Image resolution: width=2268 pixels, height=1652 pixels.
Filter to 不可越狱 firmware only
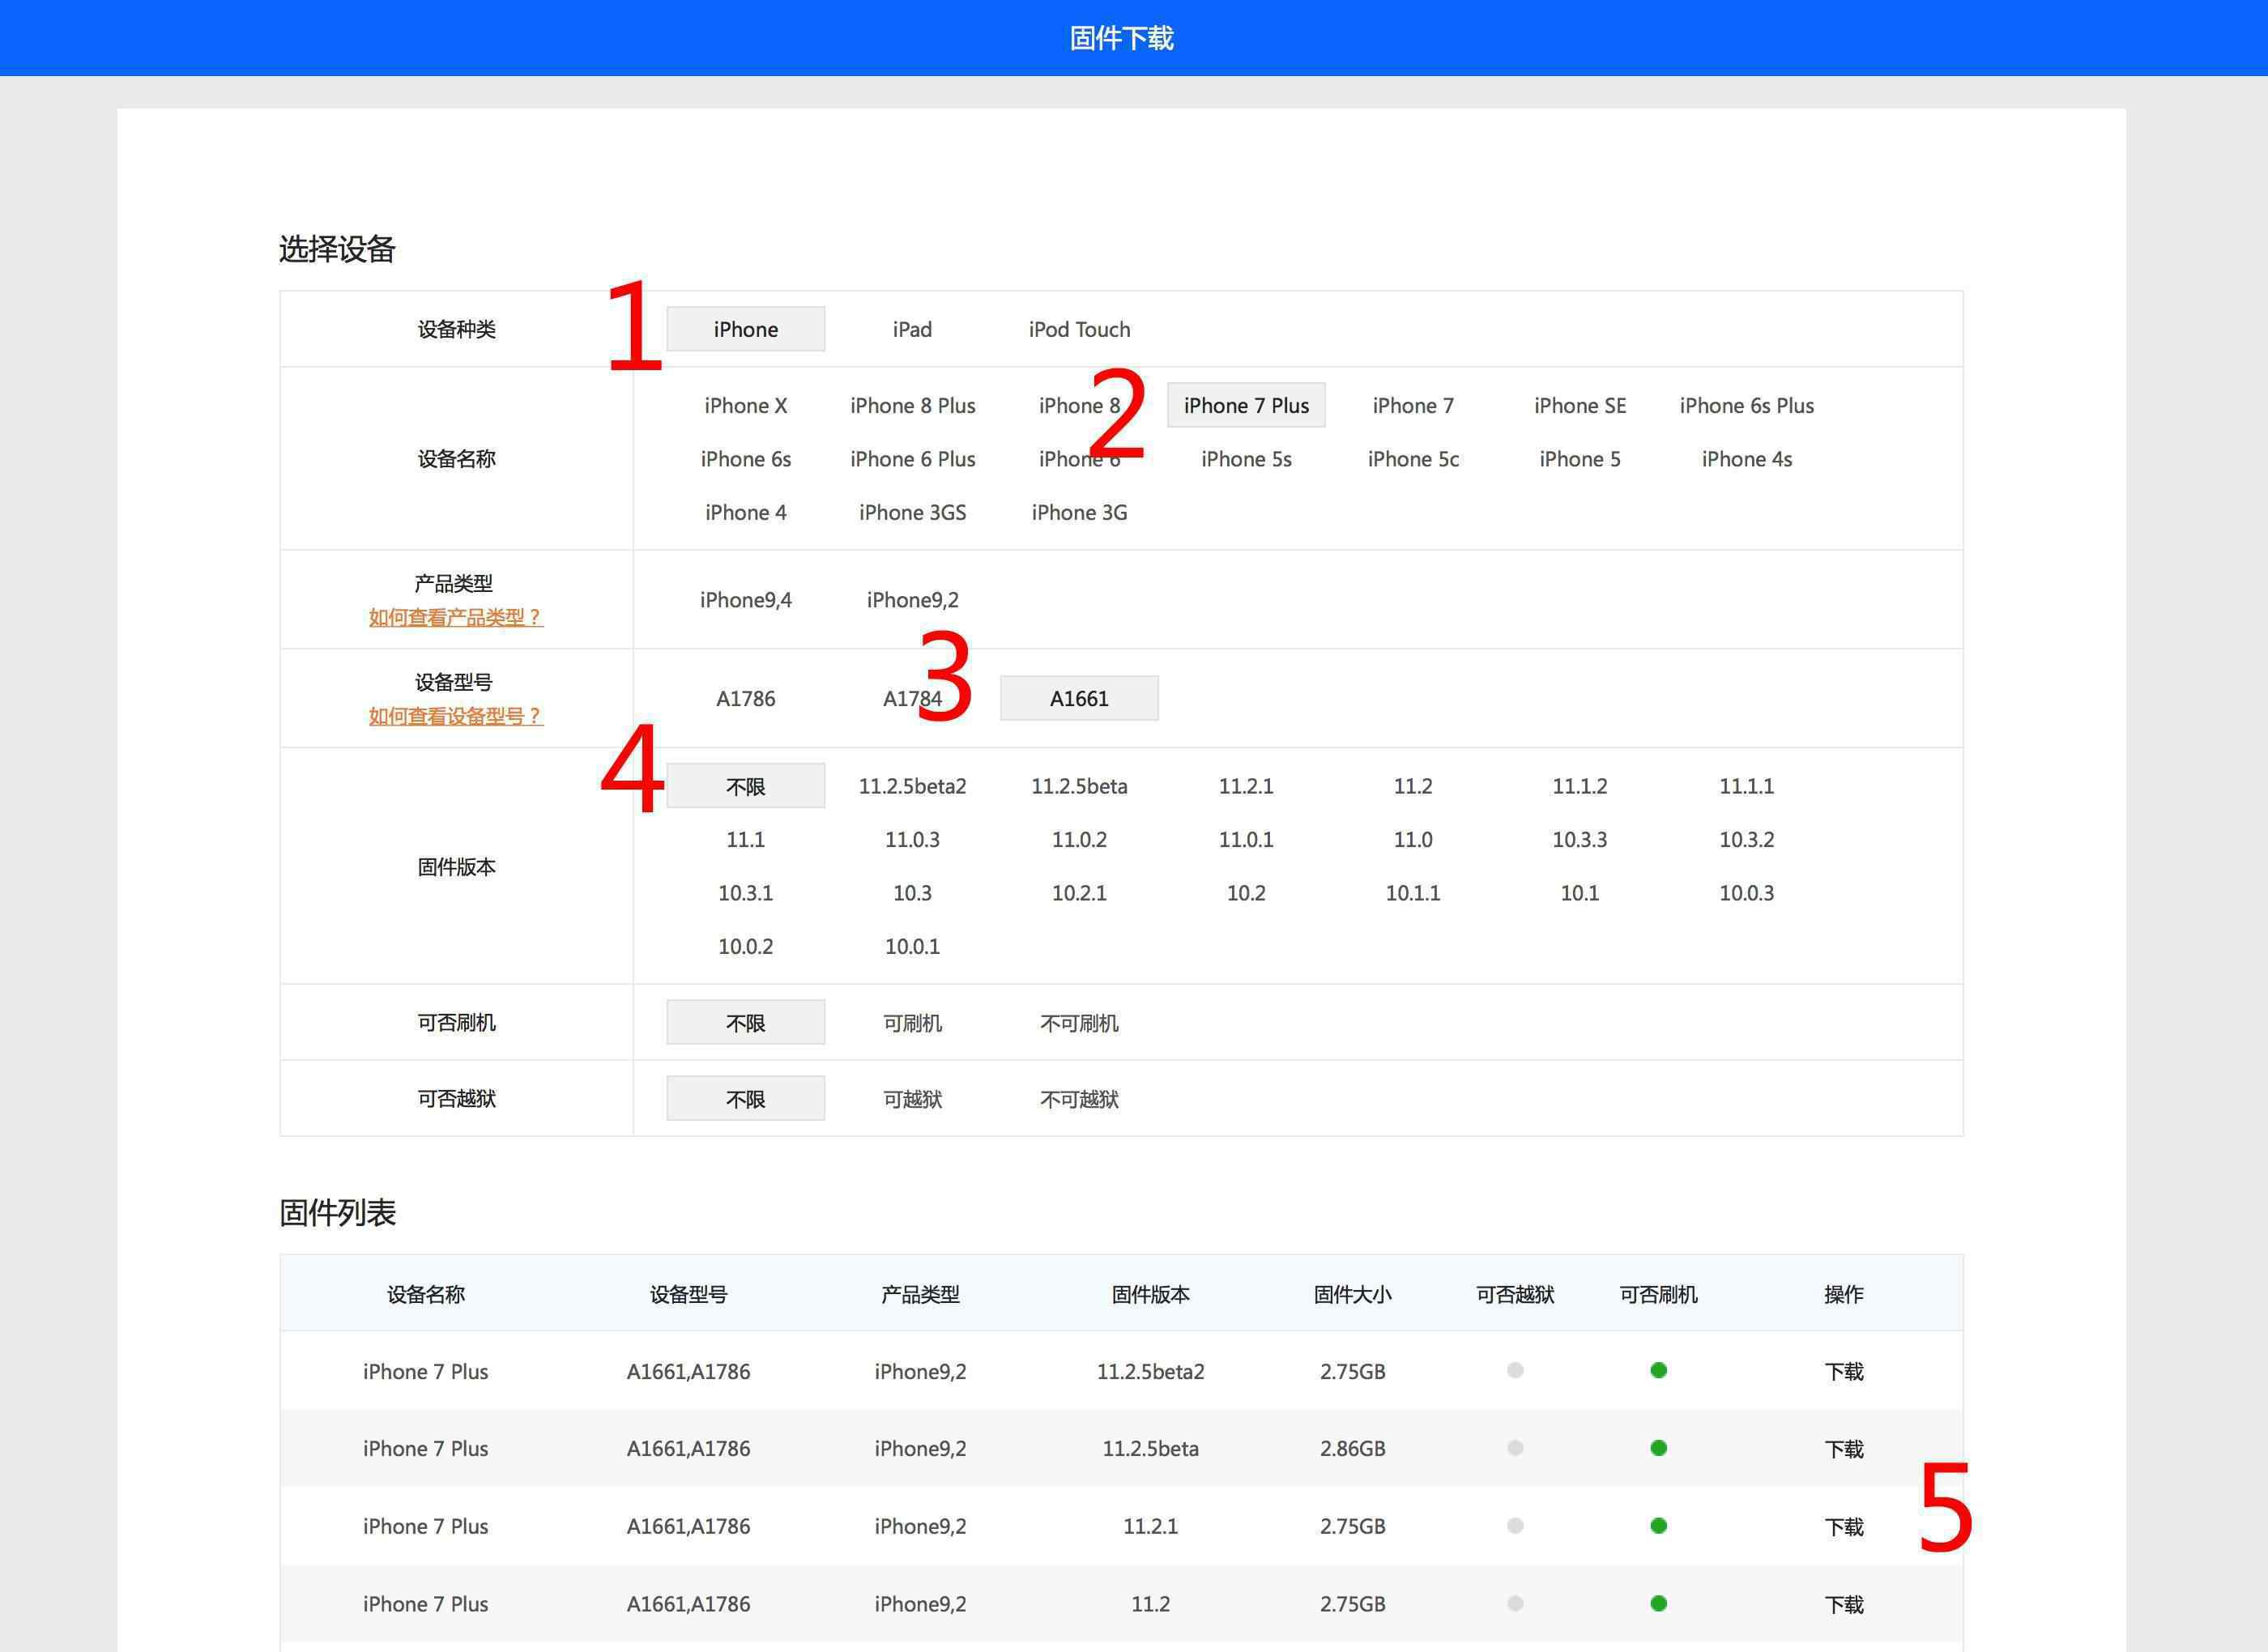[x=1079, y=1098]
